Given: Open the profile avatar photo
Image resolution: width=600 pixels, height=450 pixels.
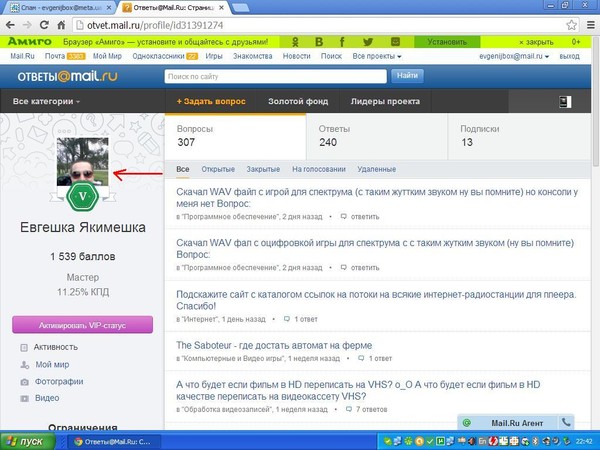Looking at the screenshot, I should click(x=83, y=161).
